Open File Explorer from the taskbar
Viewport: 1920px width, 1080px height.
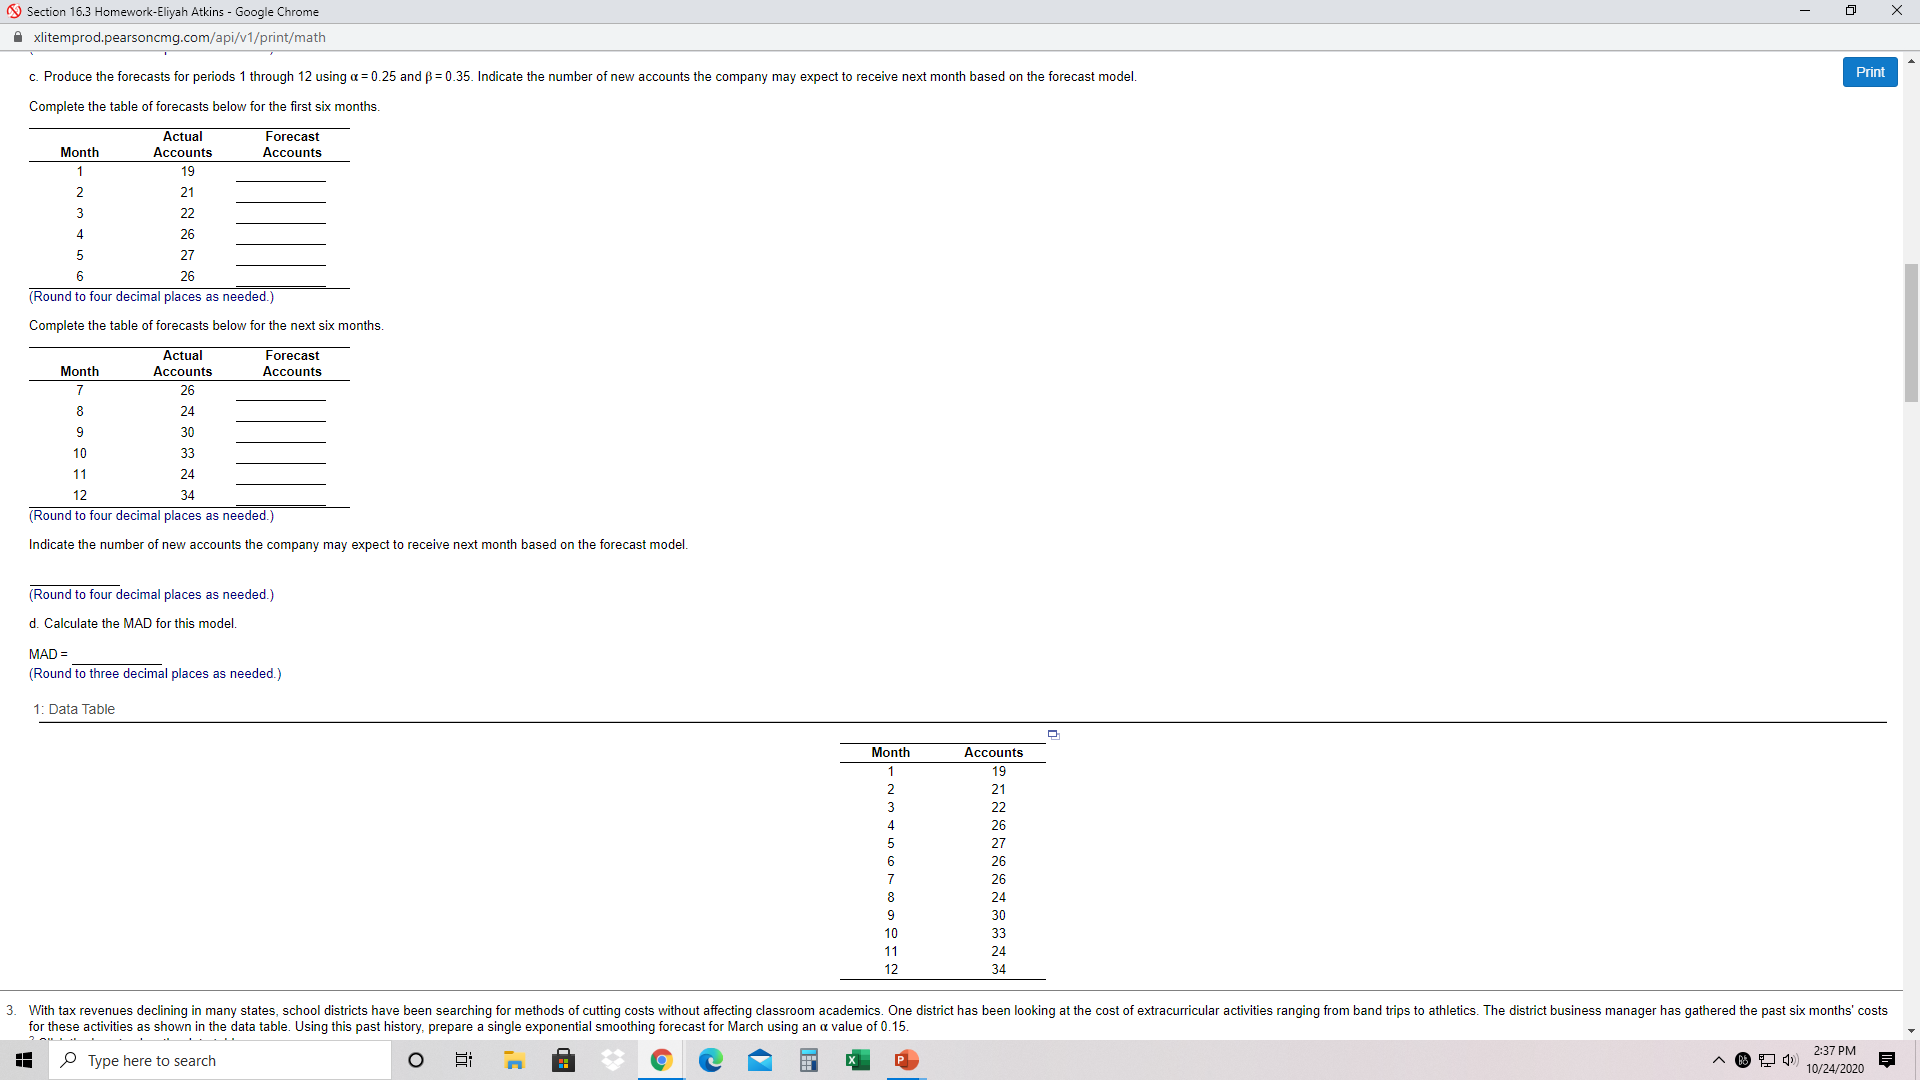tap(514, 1060)
